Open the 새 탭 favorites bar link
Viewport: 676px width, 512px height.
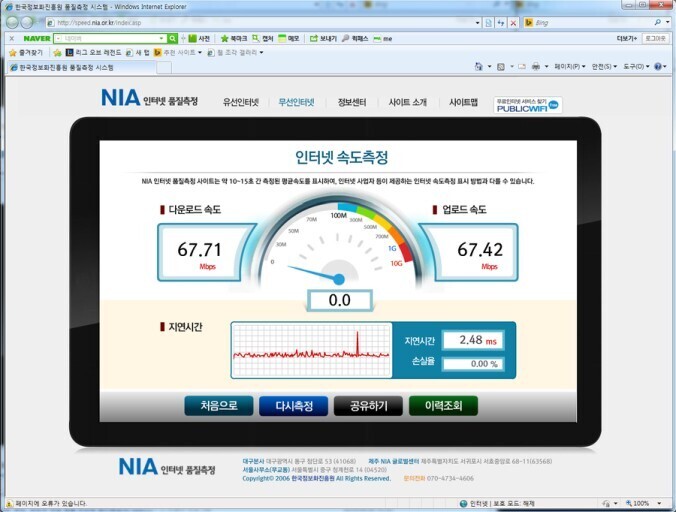tap(138, 53)
